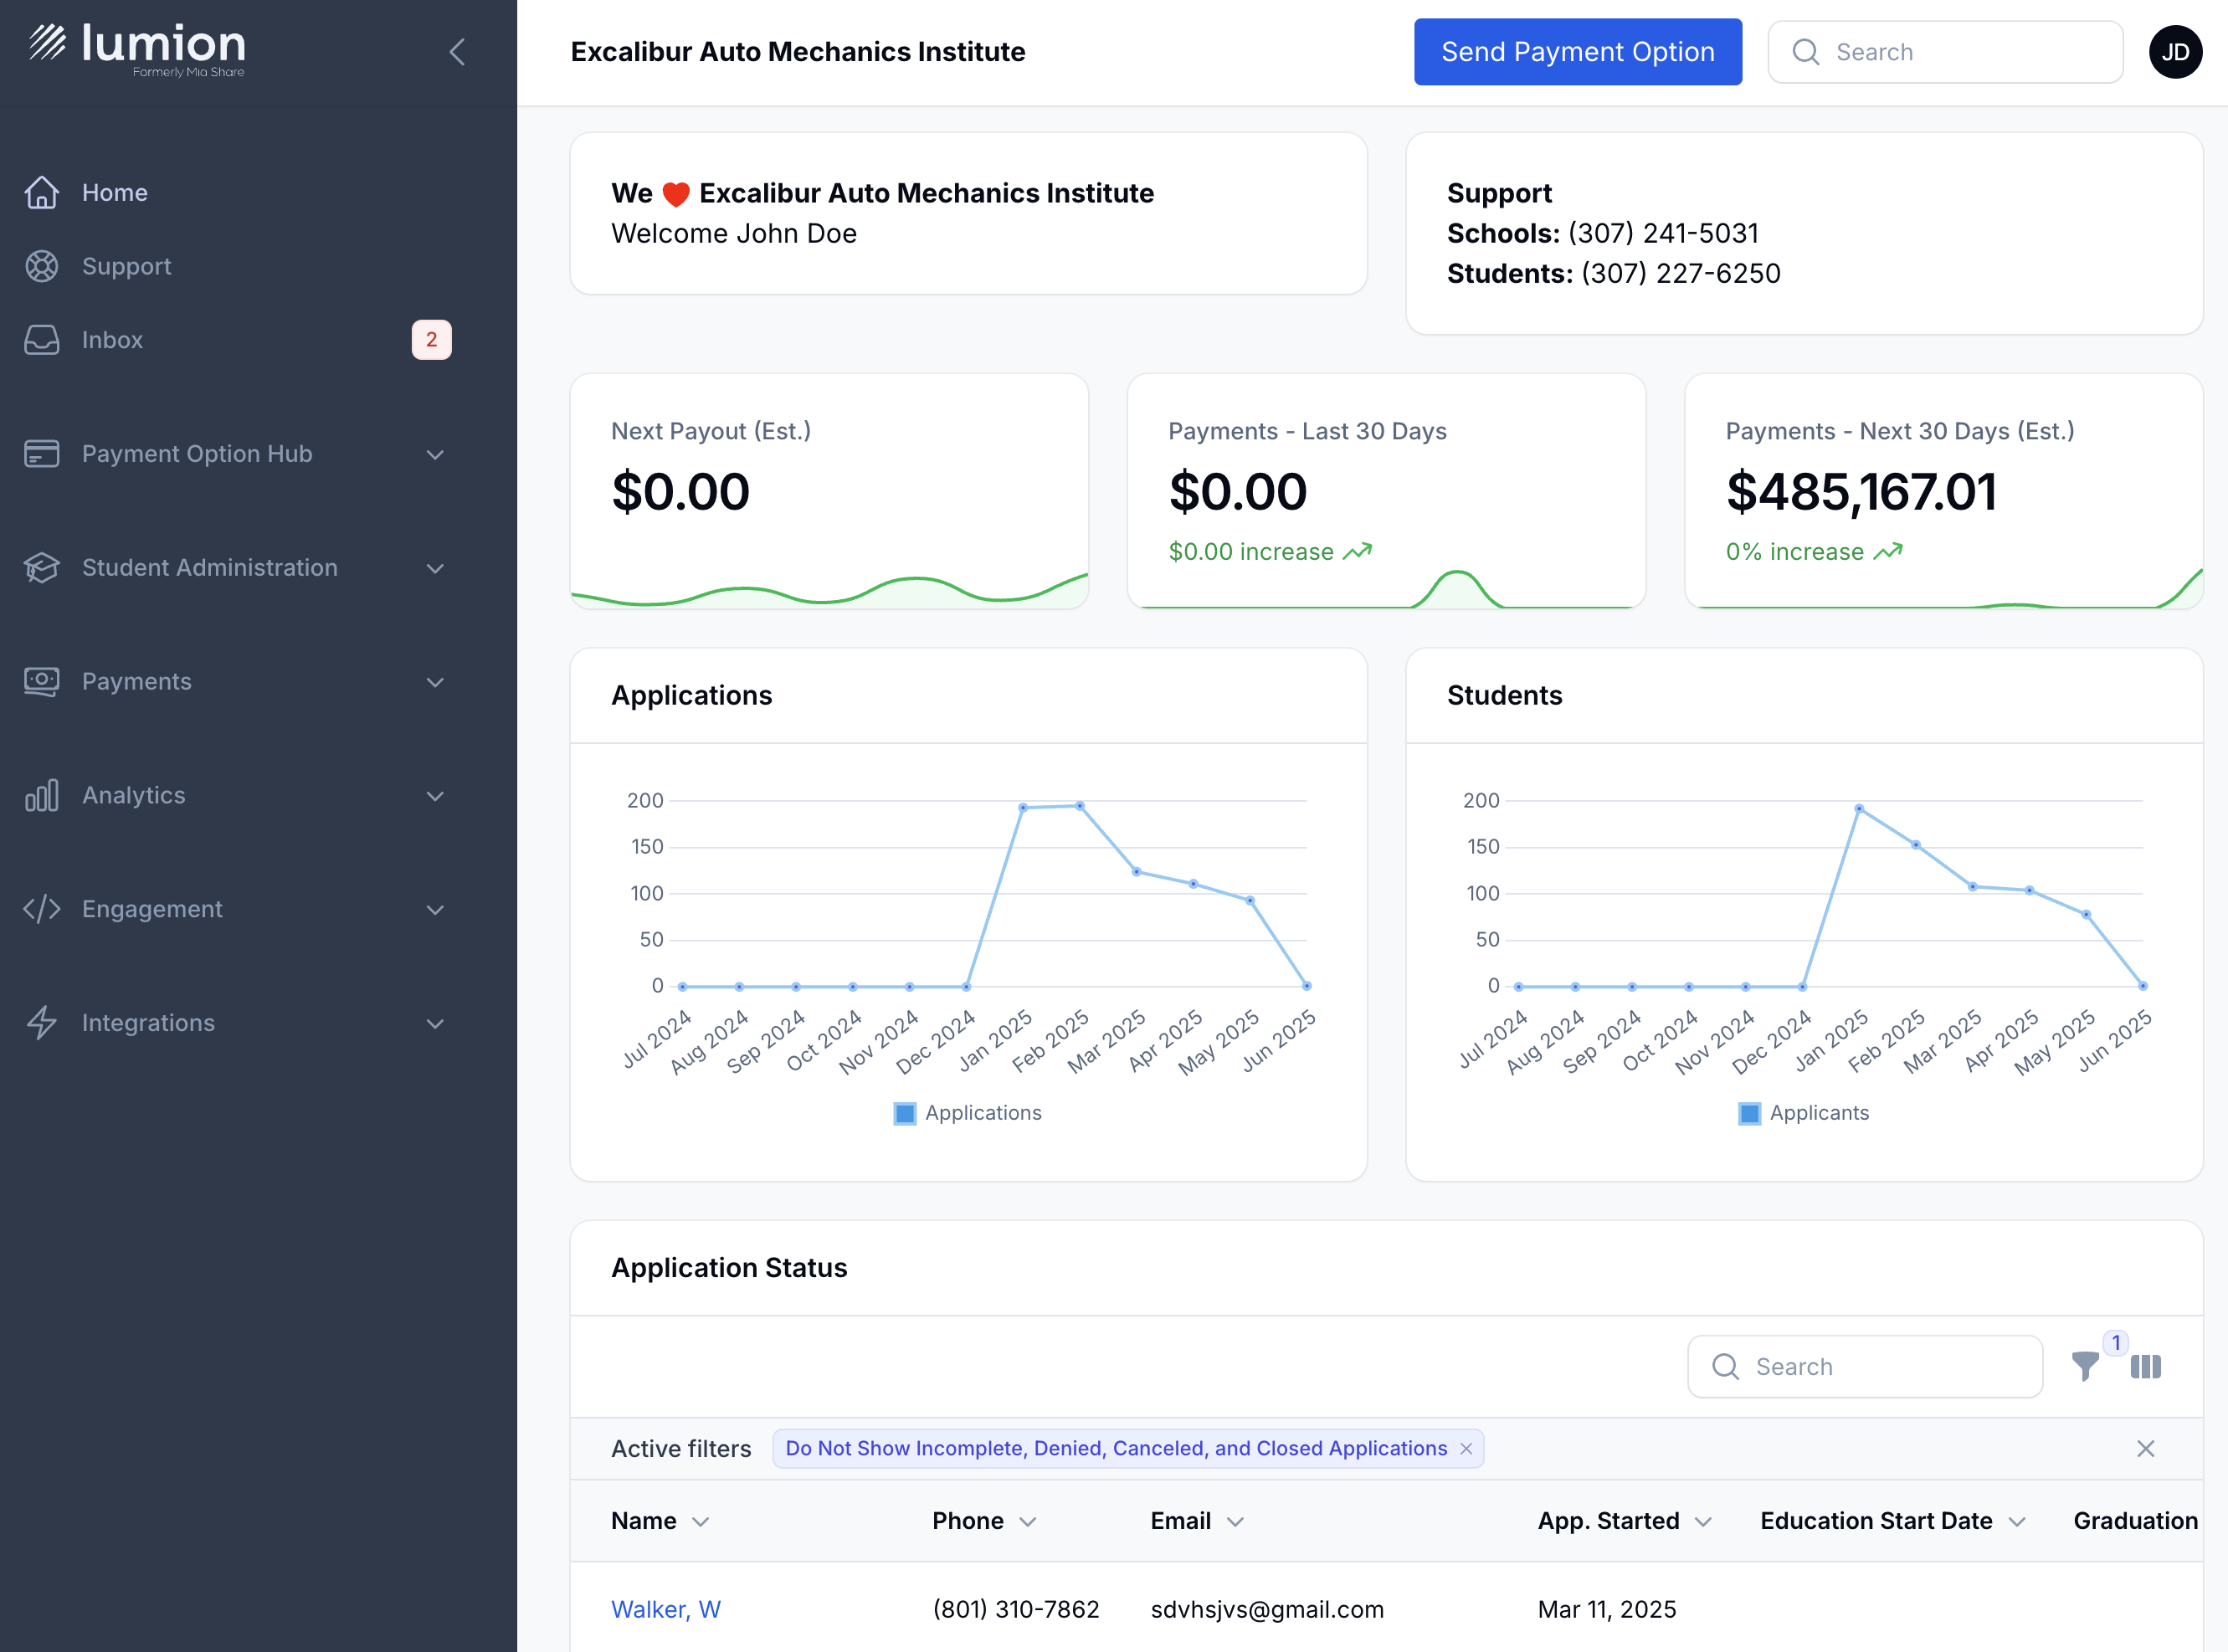Remove the Do Not Show Incomplete filter chip
The image size is (2228, 1652).
pyautogui.click(x=1466, y=1448)
